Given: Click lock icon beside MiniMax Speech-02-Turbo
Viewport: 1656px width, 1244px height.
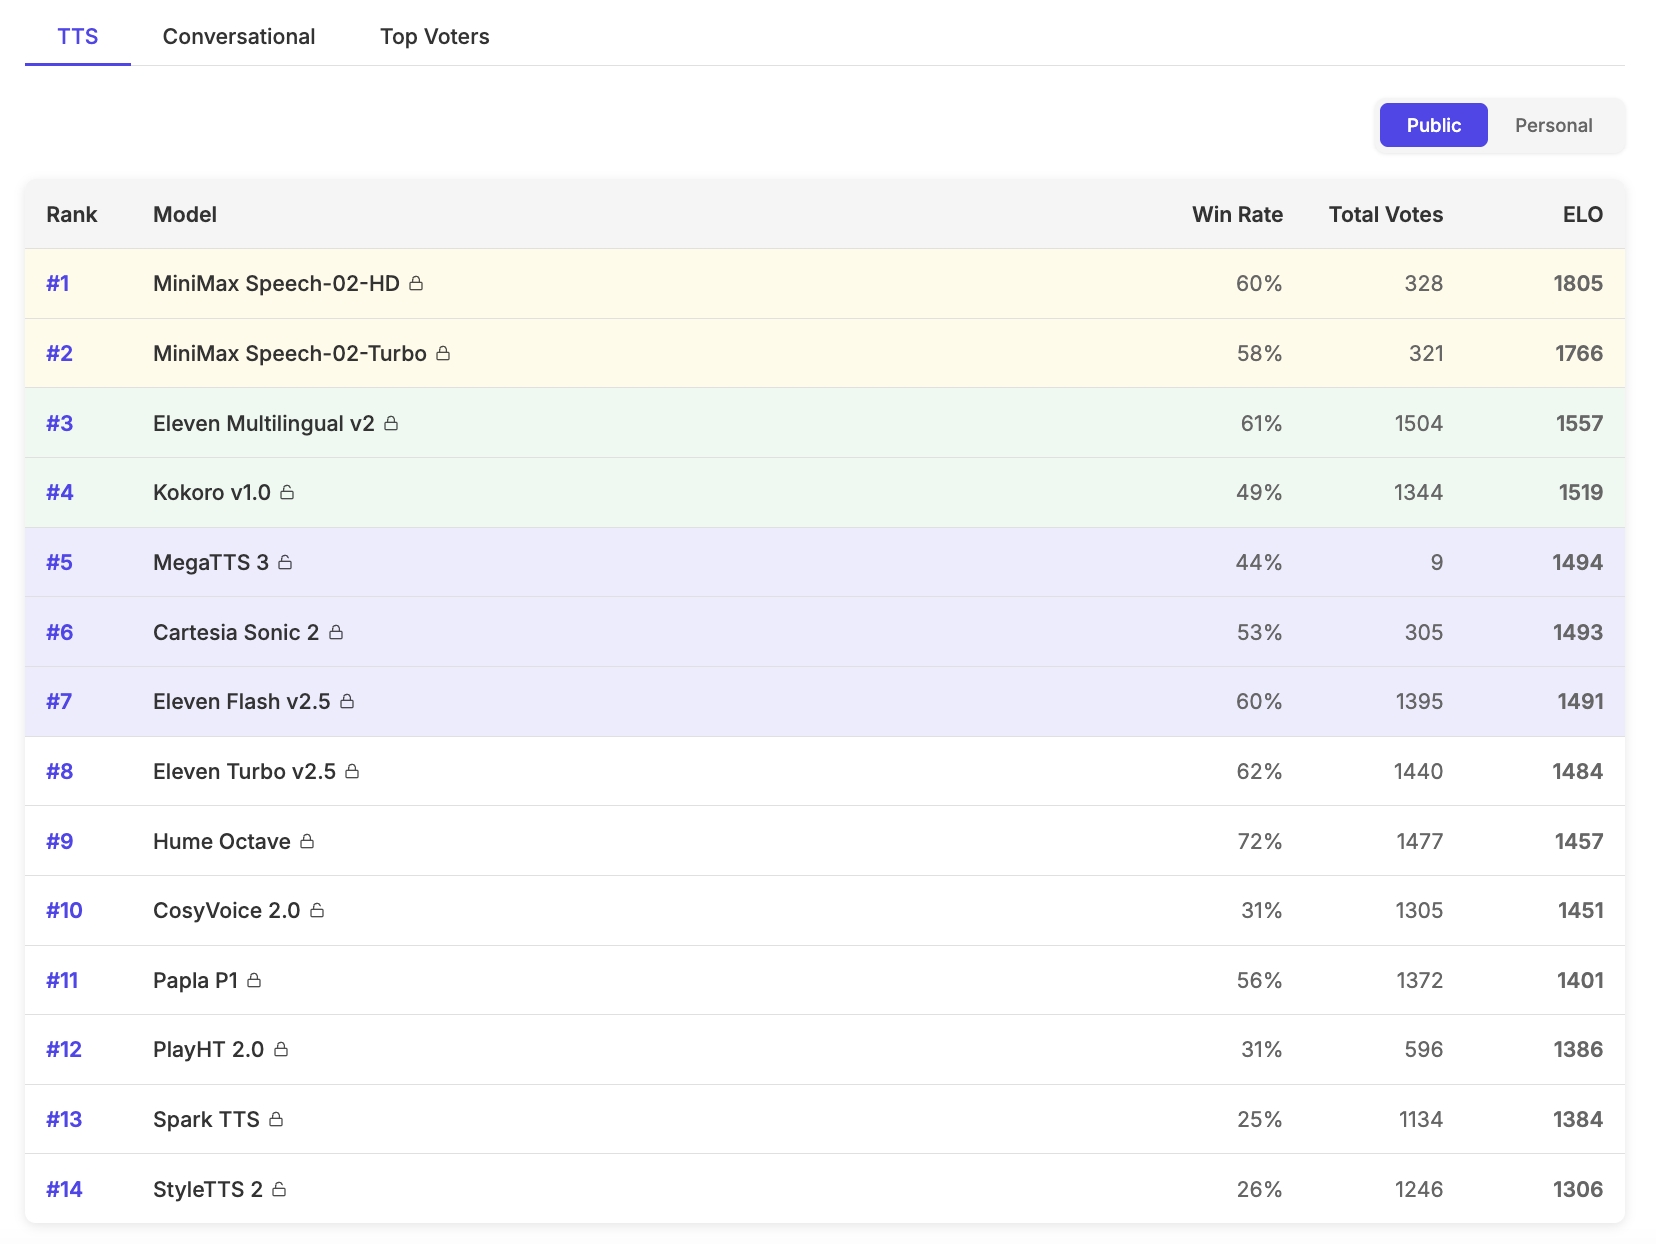Looking at the screenshot, I should point(443,353).
